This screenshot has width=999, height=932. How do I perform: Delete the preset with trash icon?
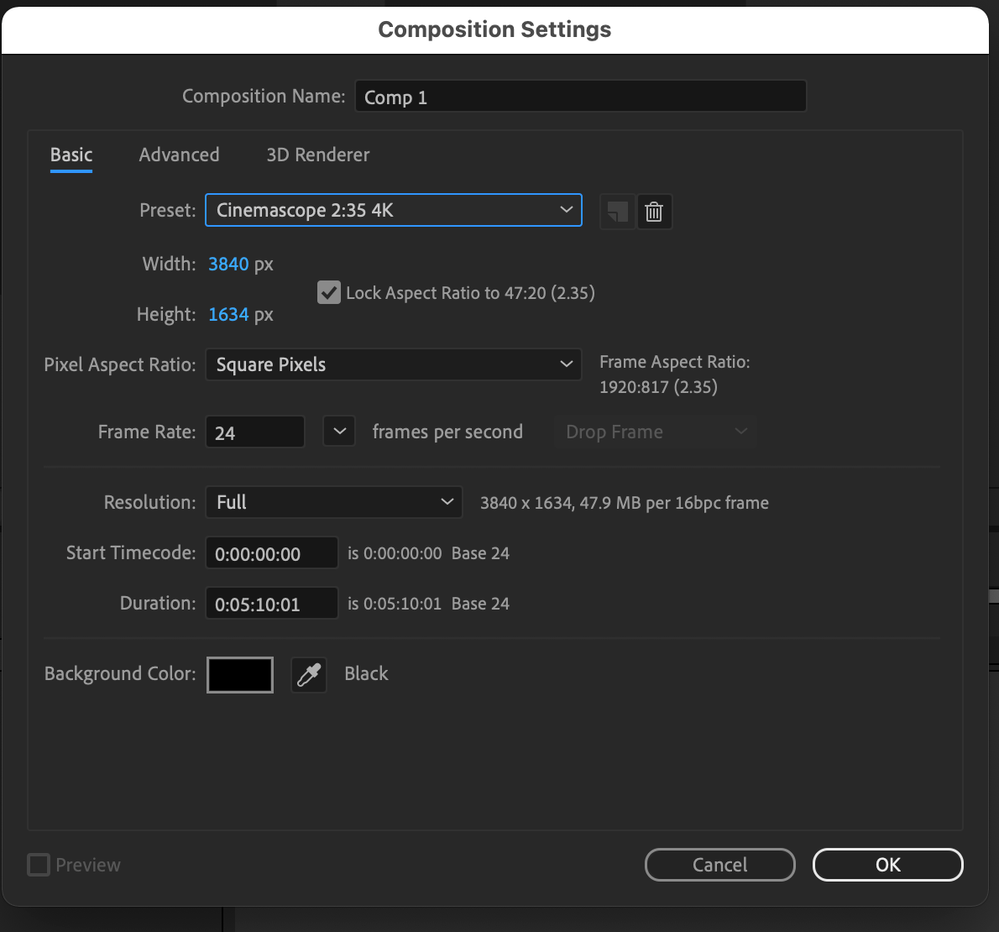coord(654,211)
